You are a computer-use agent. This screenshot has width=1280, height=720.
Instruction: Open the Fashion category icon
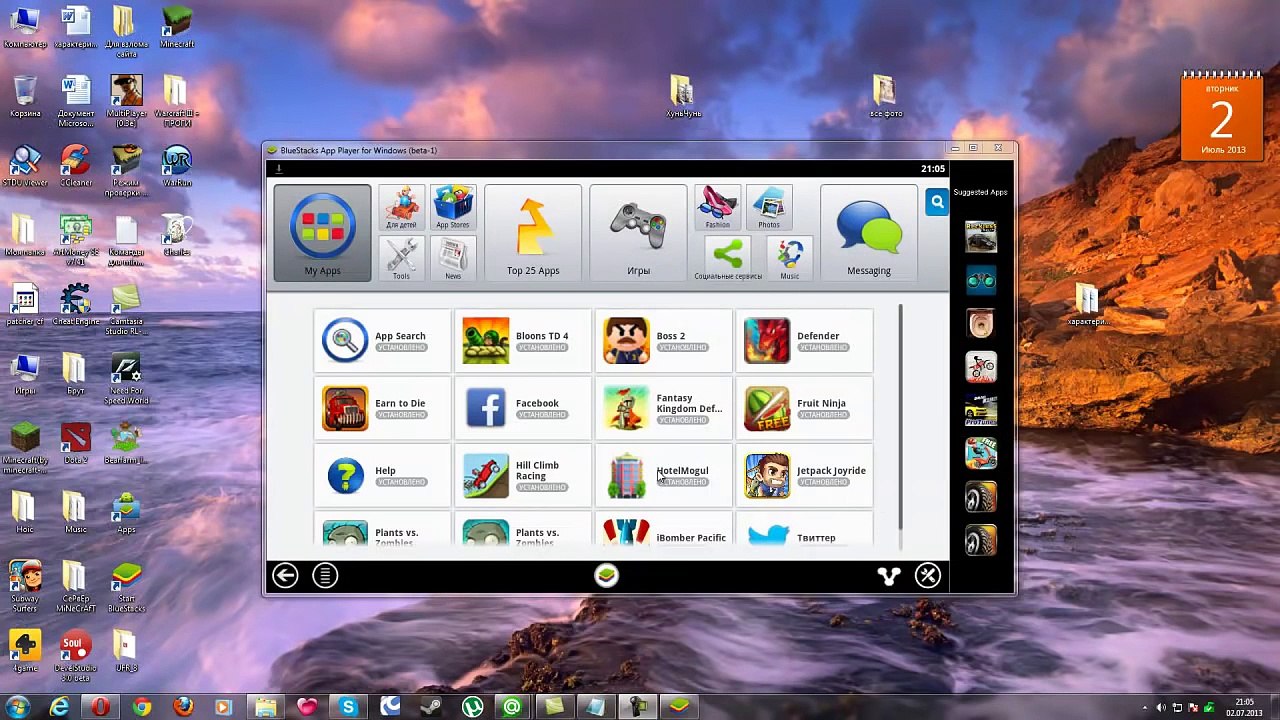(x=717, y=208)
